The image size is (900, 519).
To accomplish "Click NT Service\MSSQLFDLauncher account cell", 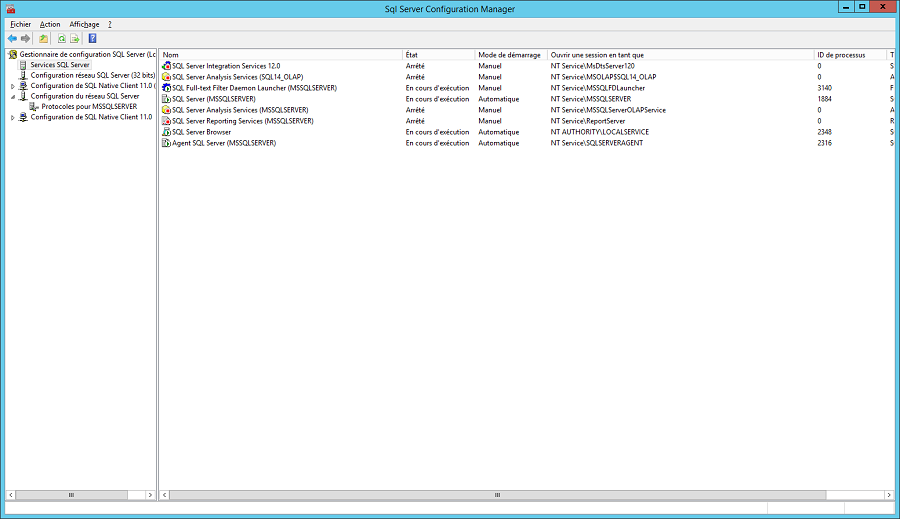I will click(598, 88).
